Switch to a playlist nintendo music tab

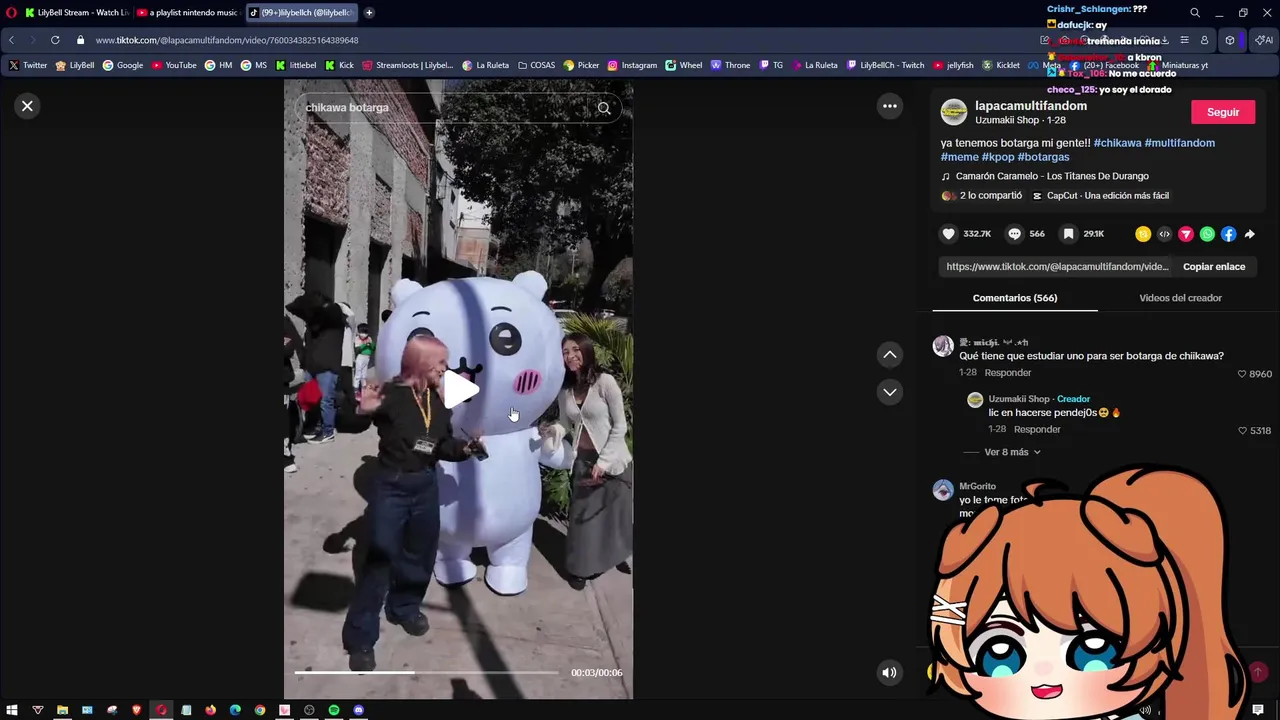[x=187, y=13]
